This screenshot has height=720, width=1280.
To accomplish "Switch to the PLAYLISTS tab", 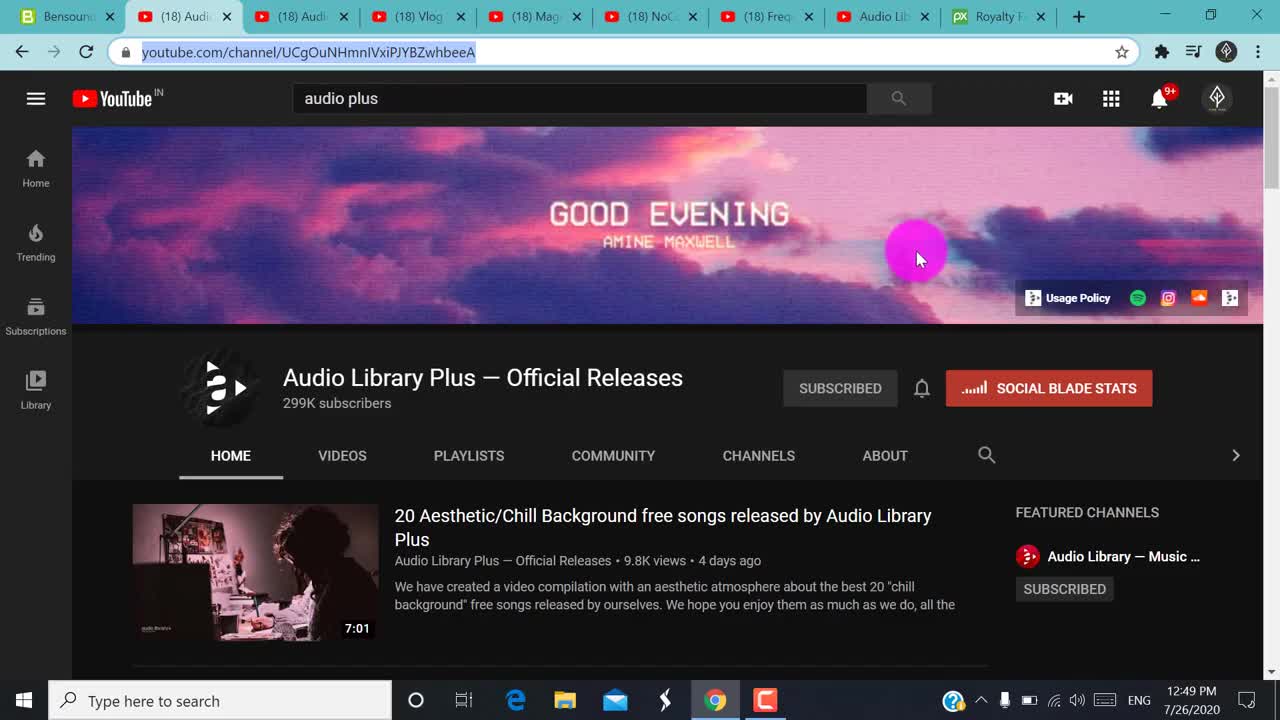I will [x=469, y=455].
